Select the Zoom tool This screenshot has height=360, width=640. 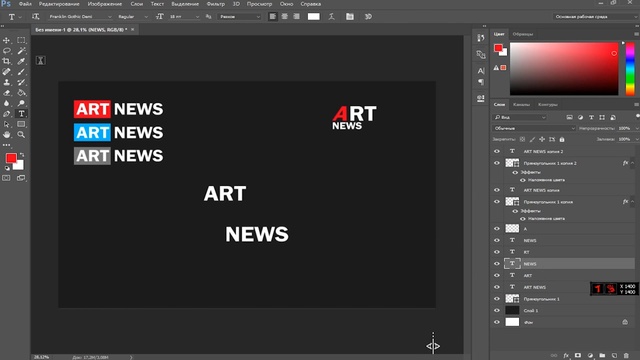21,135
